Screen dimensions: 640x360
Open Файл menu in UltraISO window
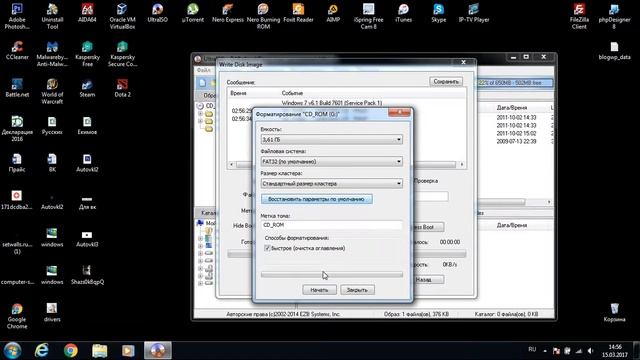tap(204, 70)
